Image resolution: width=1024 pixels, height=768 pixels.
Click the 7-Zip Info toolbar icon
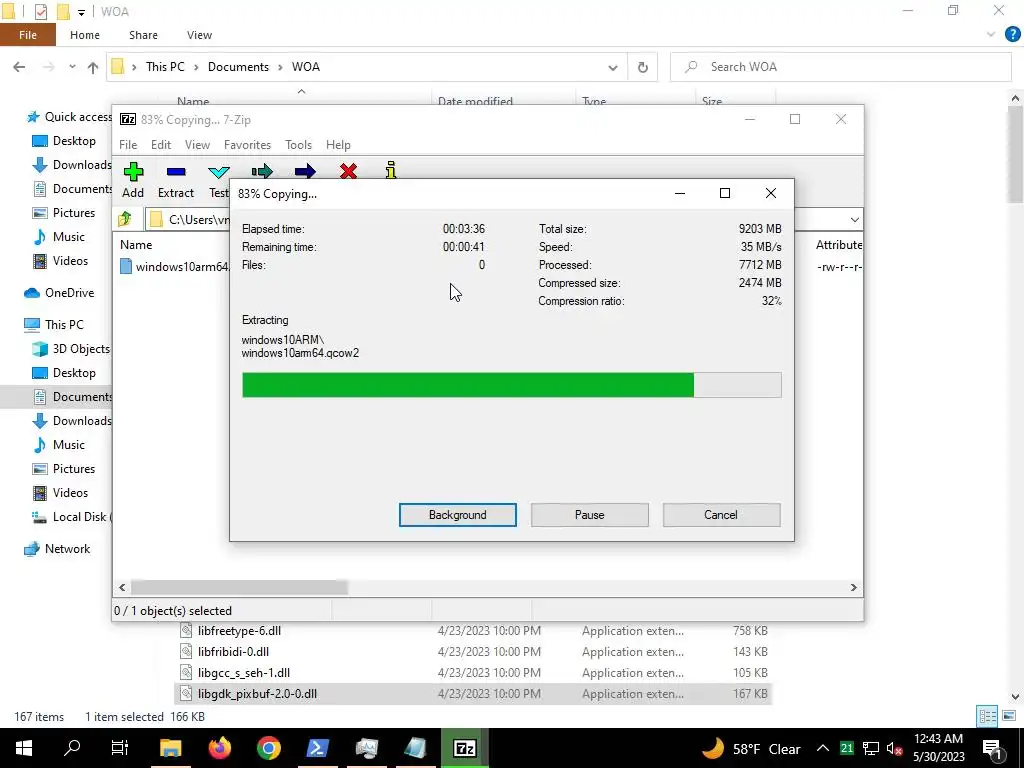[391, 170]
